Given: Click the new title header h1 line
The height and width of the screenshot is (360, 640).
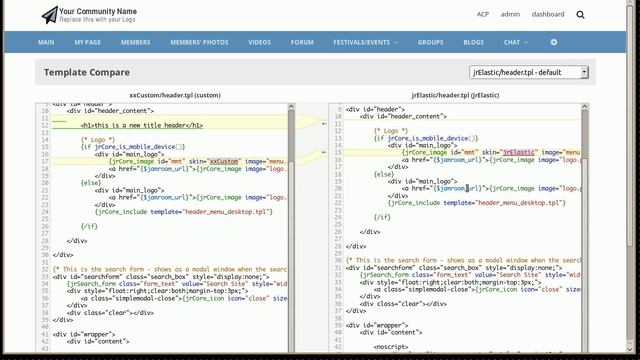Looking at the screenshot, I should coord(142,125).
